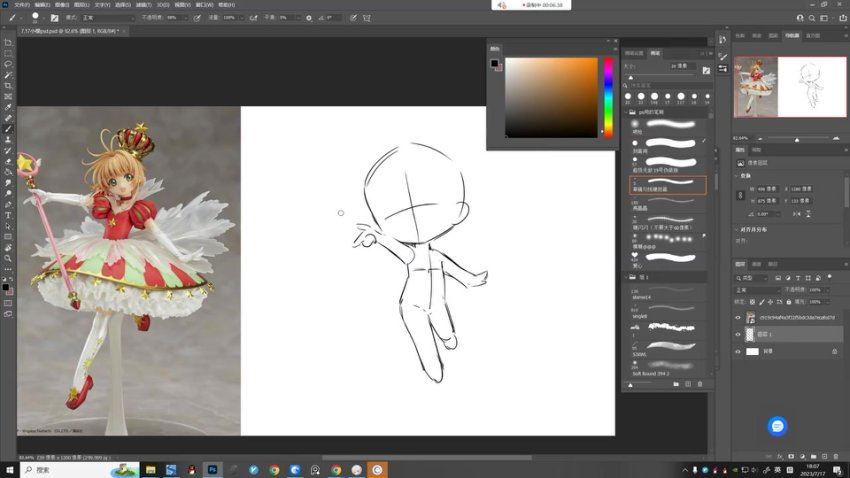The width and height of the screenshot is (850, 478).
Task: Open the layer filter type dropdown
Action: pyautogui.click(x=751, y=278)
